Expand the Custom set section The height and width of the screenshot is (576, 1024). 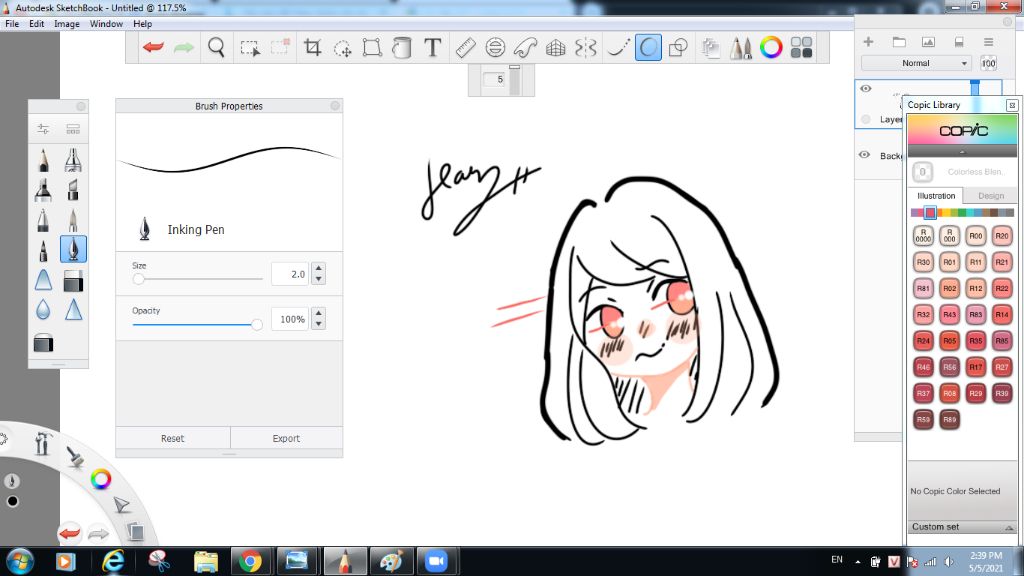(962, 526)
